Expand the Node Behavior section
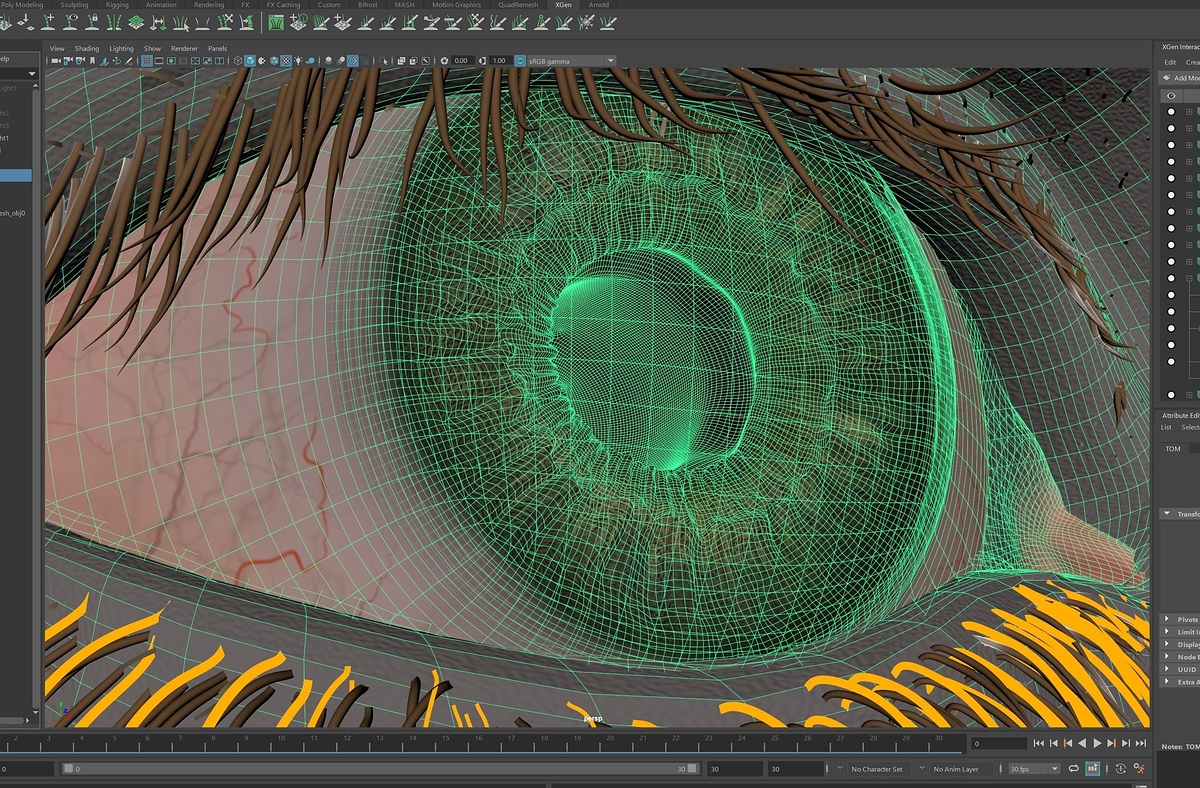 point(1180,657)
